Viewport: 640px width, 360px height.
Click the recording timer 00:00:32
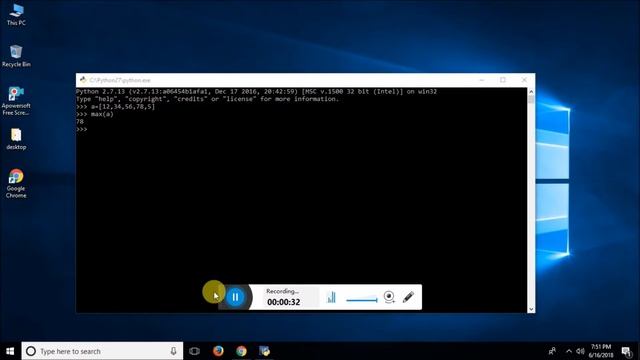click(284, 302)
